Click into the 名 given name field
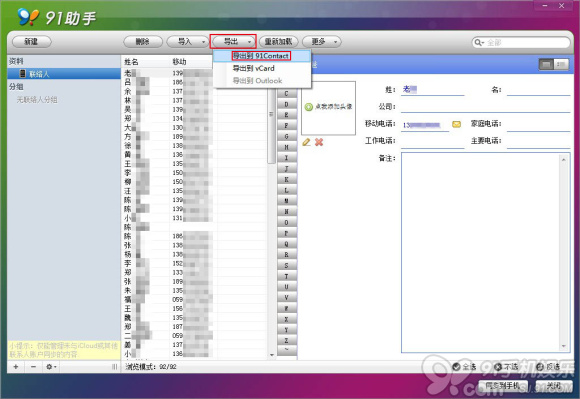Screen dimensions: 580x399 pos(538,90)
